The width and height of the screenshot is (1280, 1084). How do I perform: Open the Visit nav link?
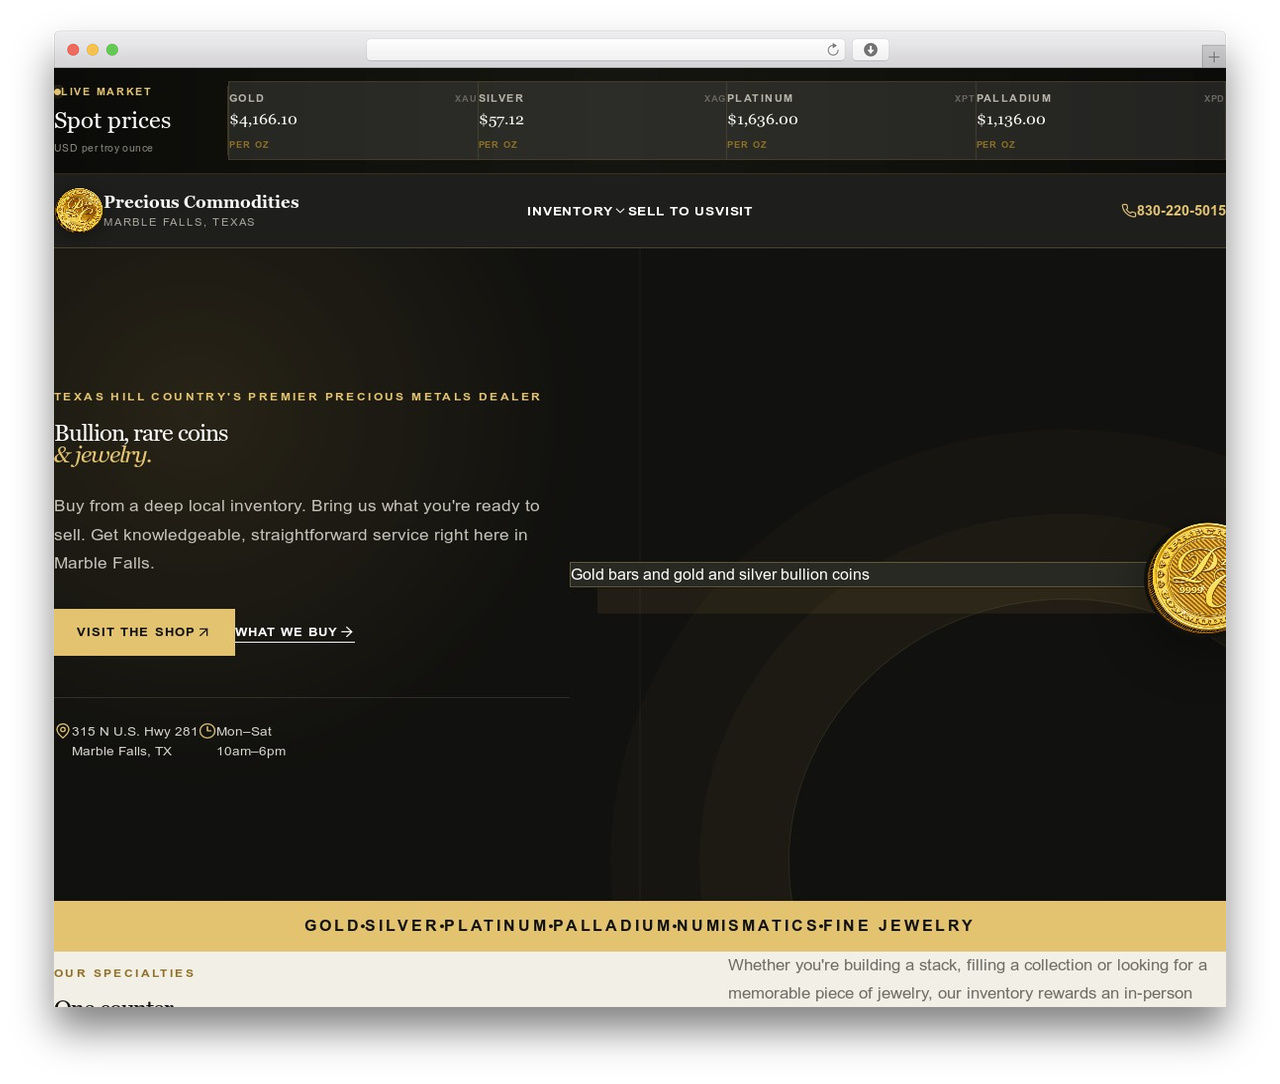pyautogui.click(x=735, y=211)
